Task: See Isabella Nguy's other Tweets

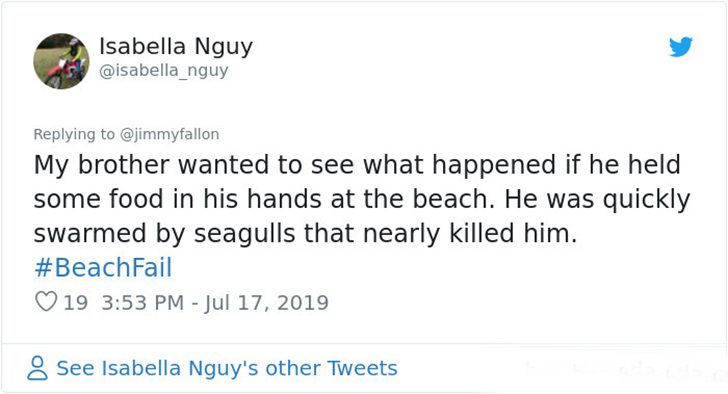Action: (227, 368)
